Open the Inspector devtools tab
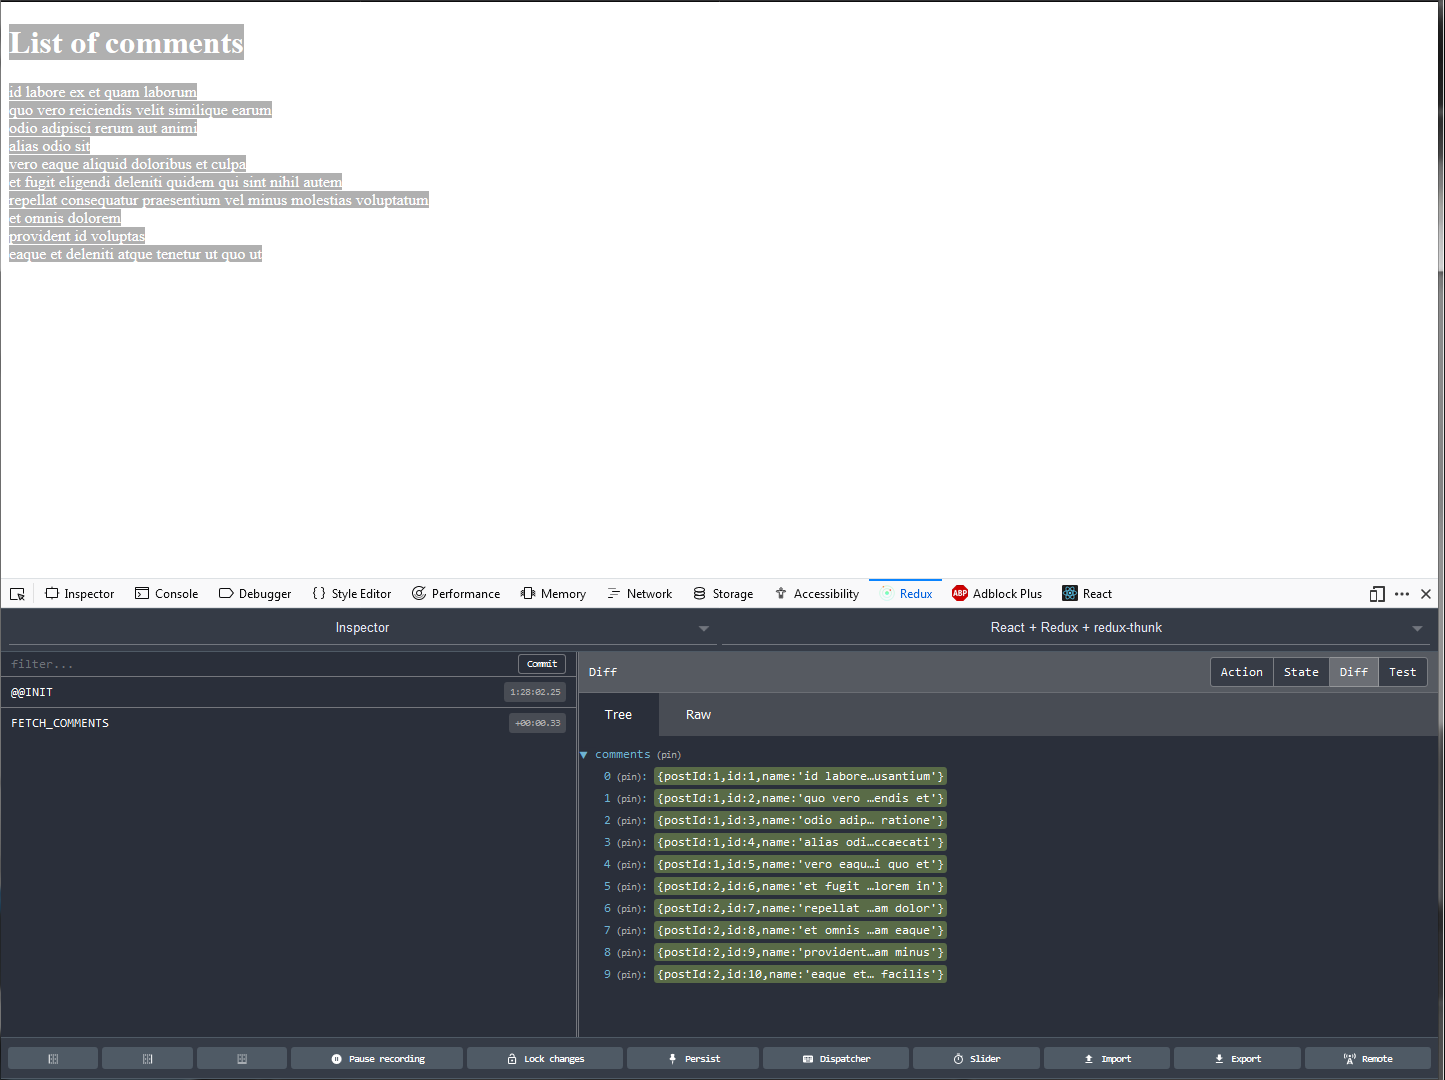Screen dimensions: 1445x1080 (80, 594)
